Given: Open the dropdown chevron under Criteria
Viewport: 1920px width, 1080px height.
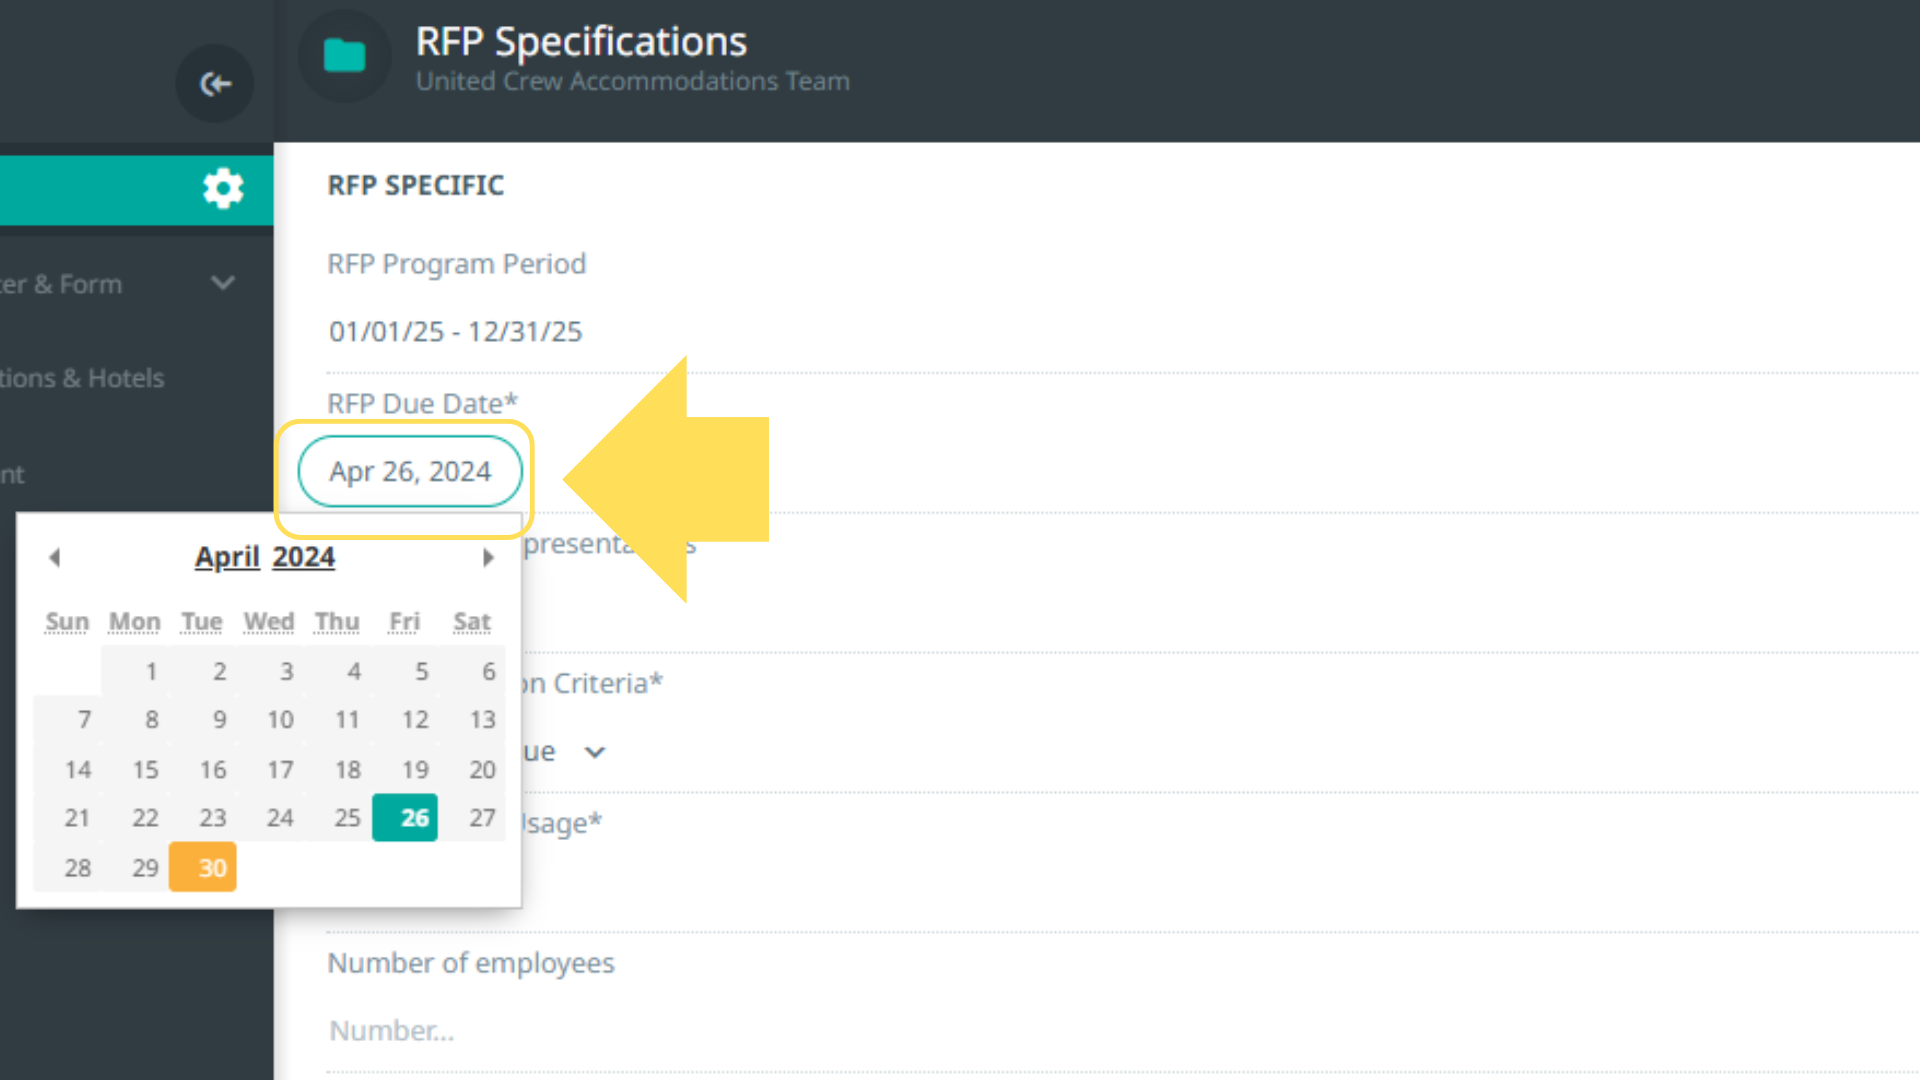Looking at the screenshot, I should pyautogui.click(x=595, y=752).
